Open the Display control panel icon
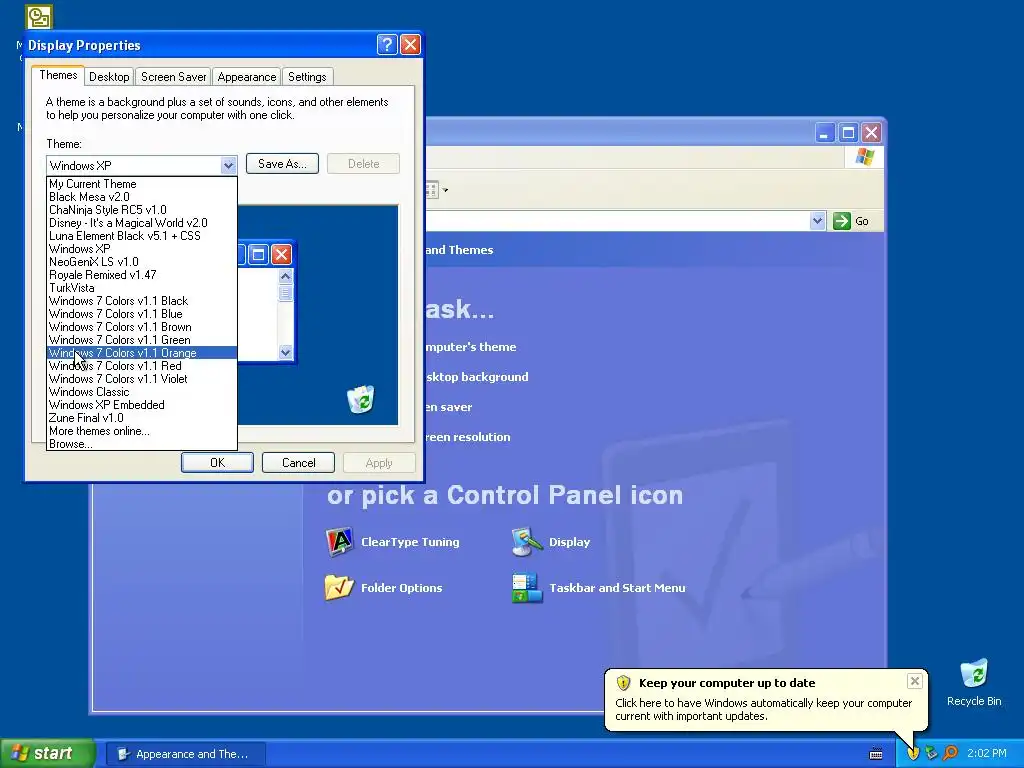The height and width of the screenshot is (768, 1024). coord(527,541)
